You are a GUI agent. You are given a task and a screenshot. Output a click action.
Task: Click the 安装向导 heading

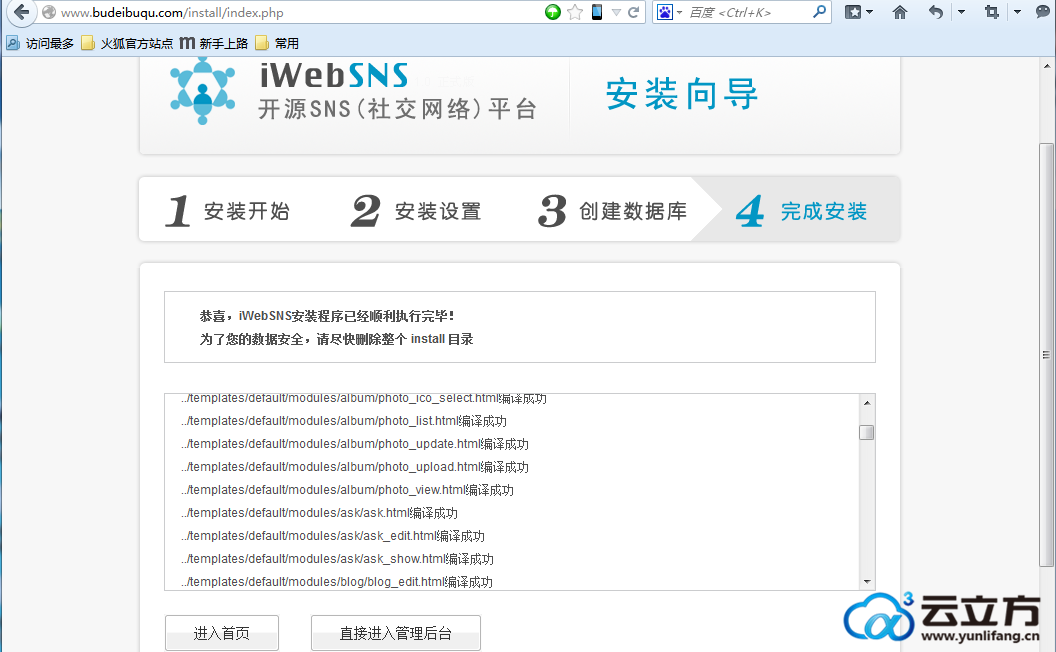click(x=682, y=94)
